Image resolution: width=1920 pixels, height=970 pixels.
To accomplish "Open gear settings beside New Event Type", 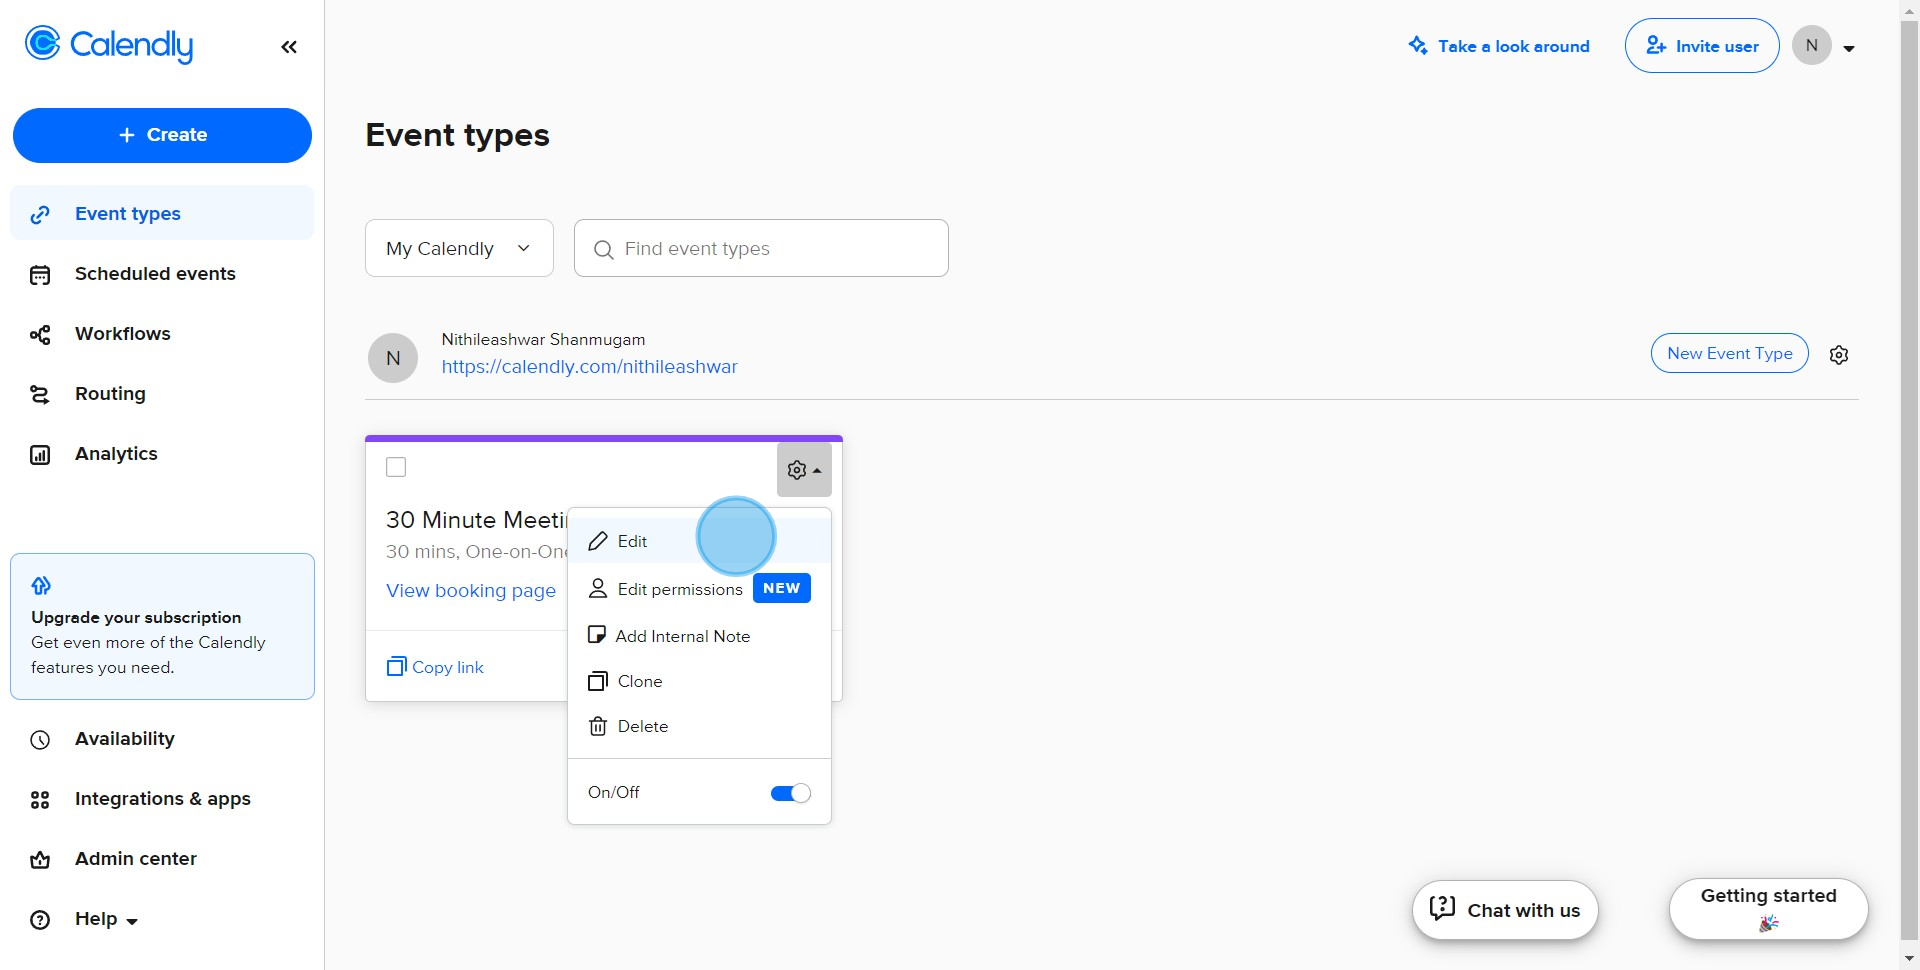I will click(x=1839, y=355).
